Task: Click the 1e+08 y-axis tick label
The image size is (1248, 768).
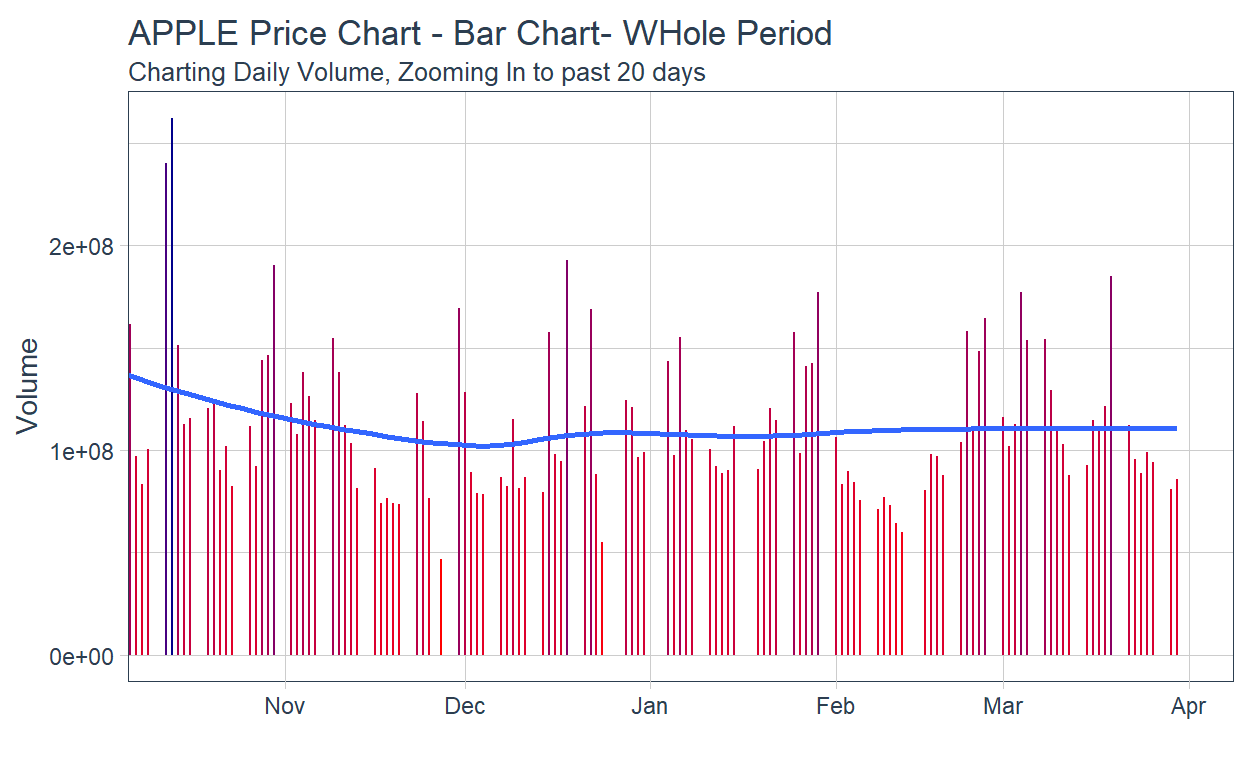Action: point(82,451)
